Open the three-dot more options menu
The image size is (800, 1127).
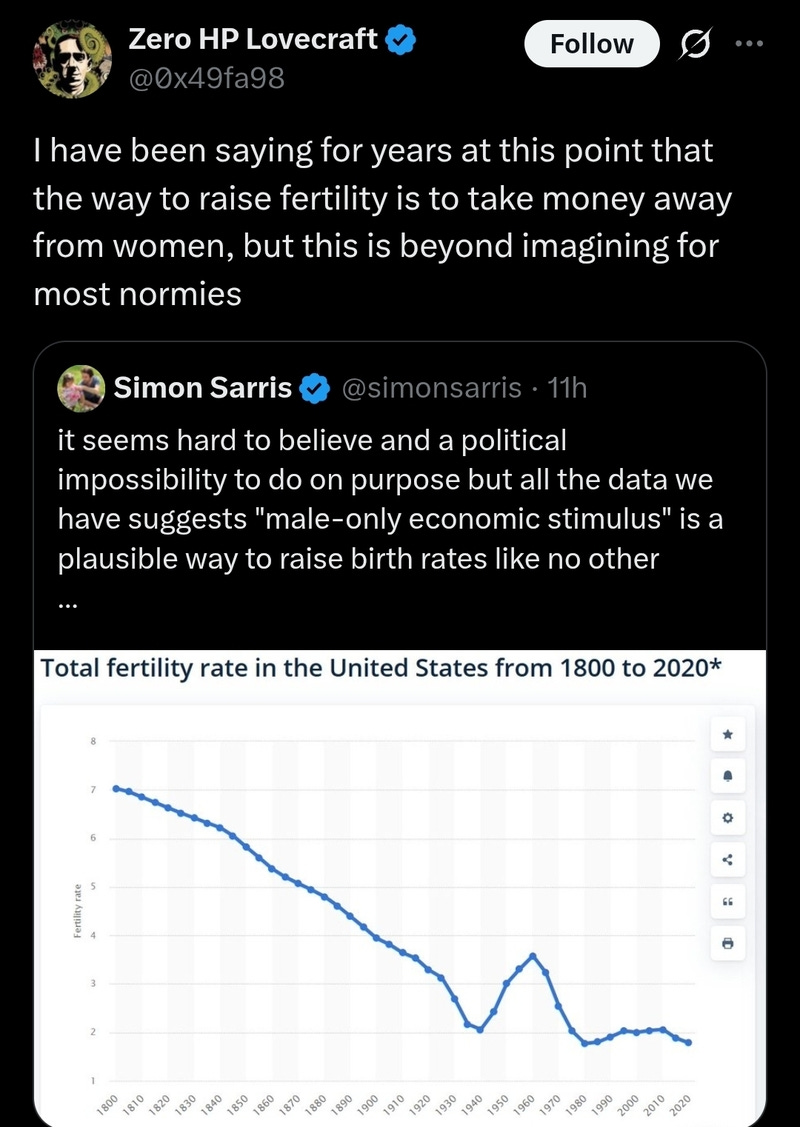748,44
